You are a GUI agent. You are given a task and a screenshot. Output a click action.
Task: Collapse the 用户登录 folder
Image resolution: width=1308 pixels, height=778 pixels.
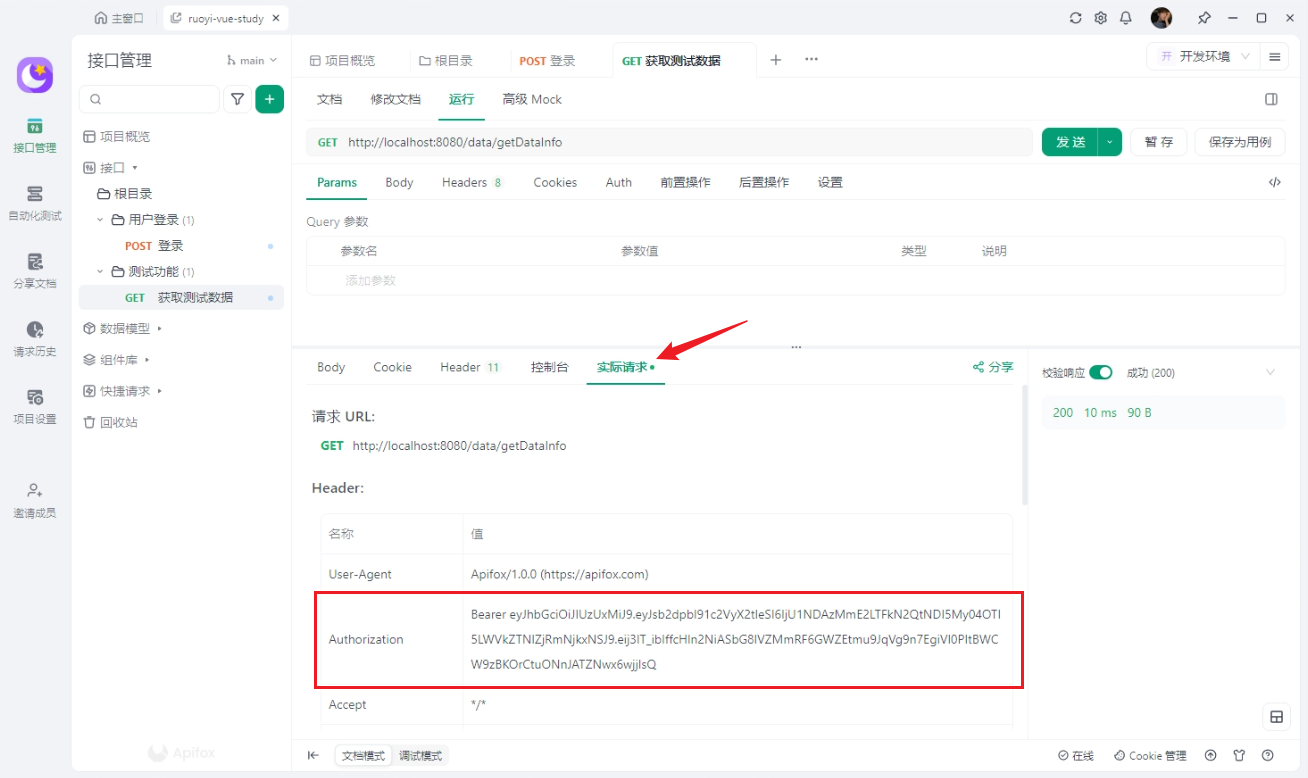(100, 220)
